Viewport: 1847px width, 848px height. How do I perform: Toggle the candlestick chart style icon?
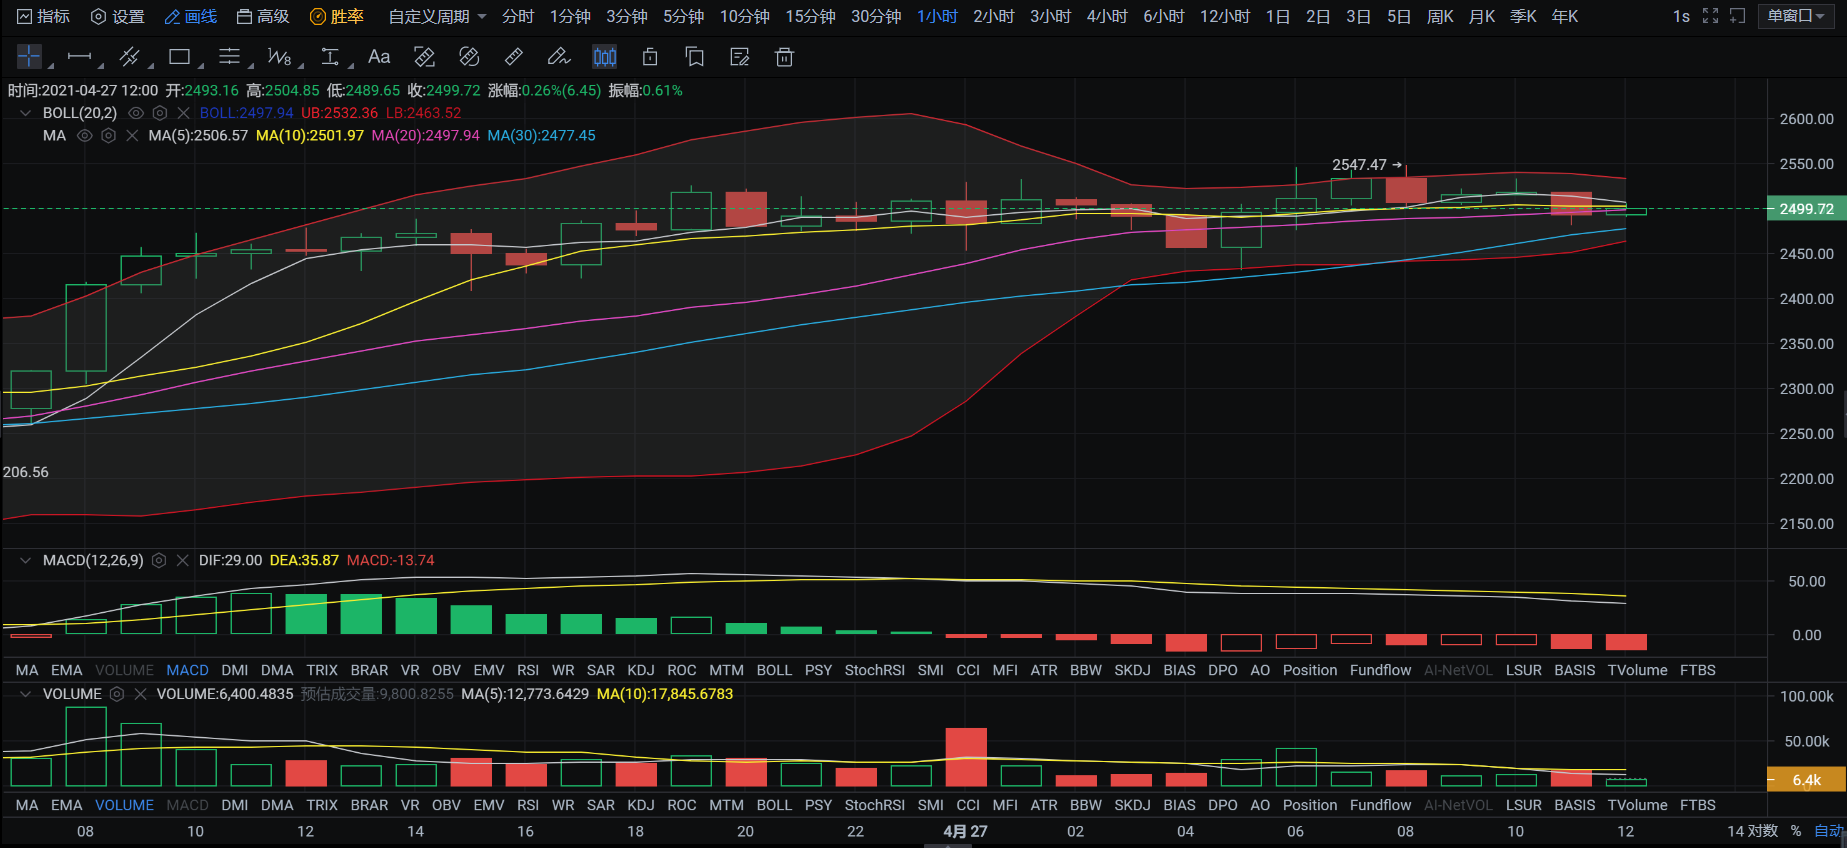605,57
